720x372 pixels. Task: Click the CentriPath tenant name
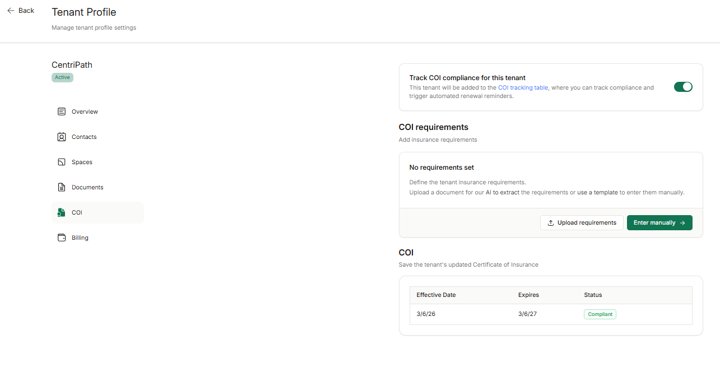72,65
